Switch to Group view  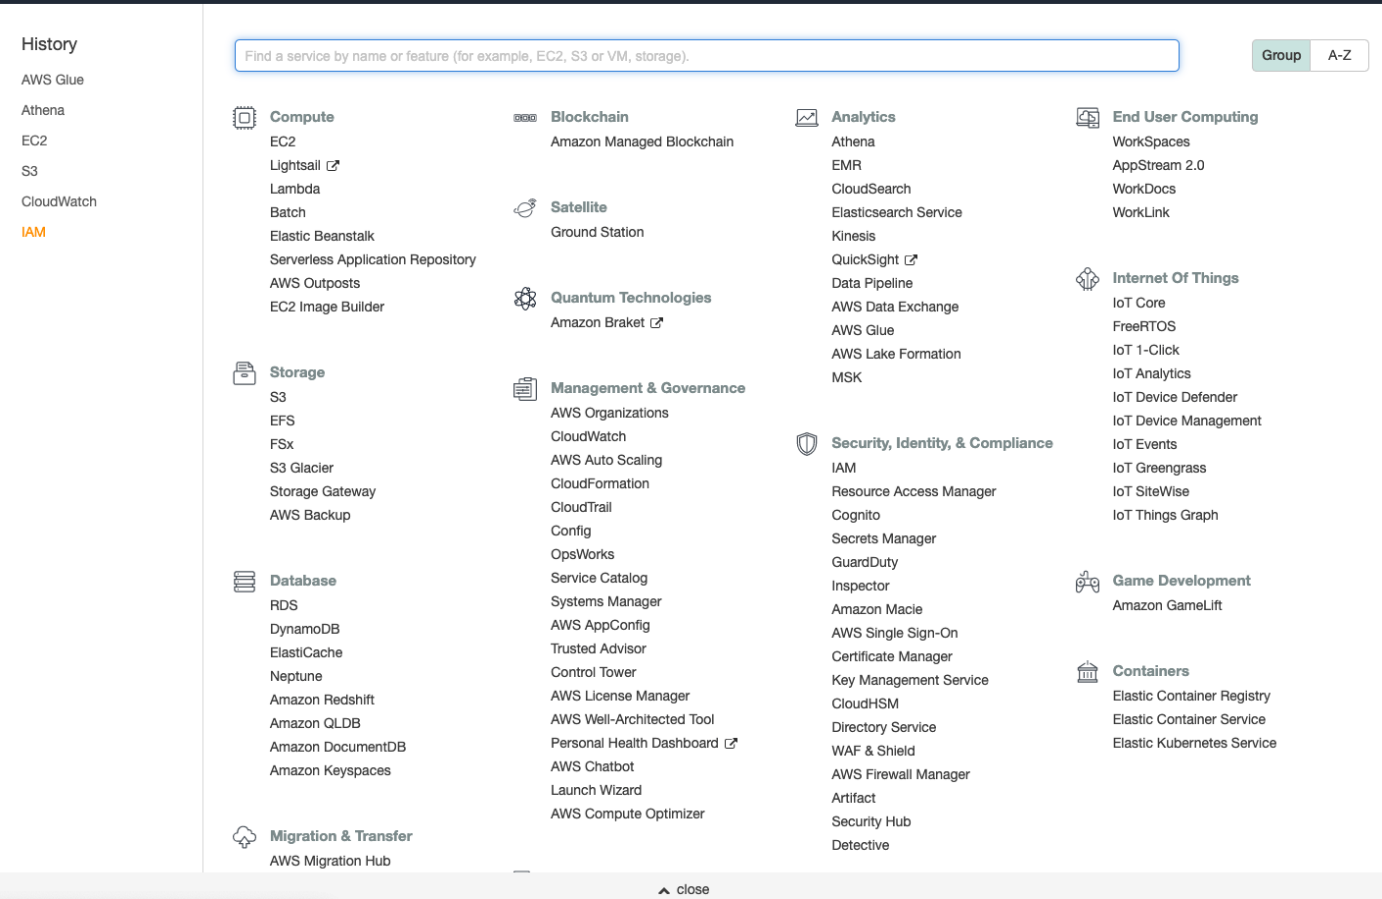click(x=1281, y=55)
